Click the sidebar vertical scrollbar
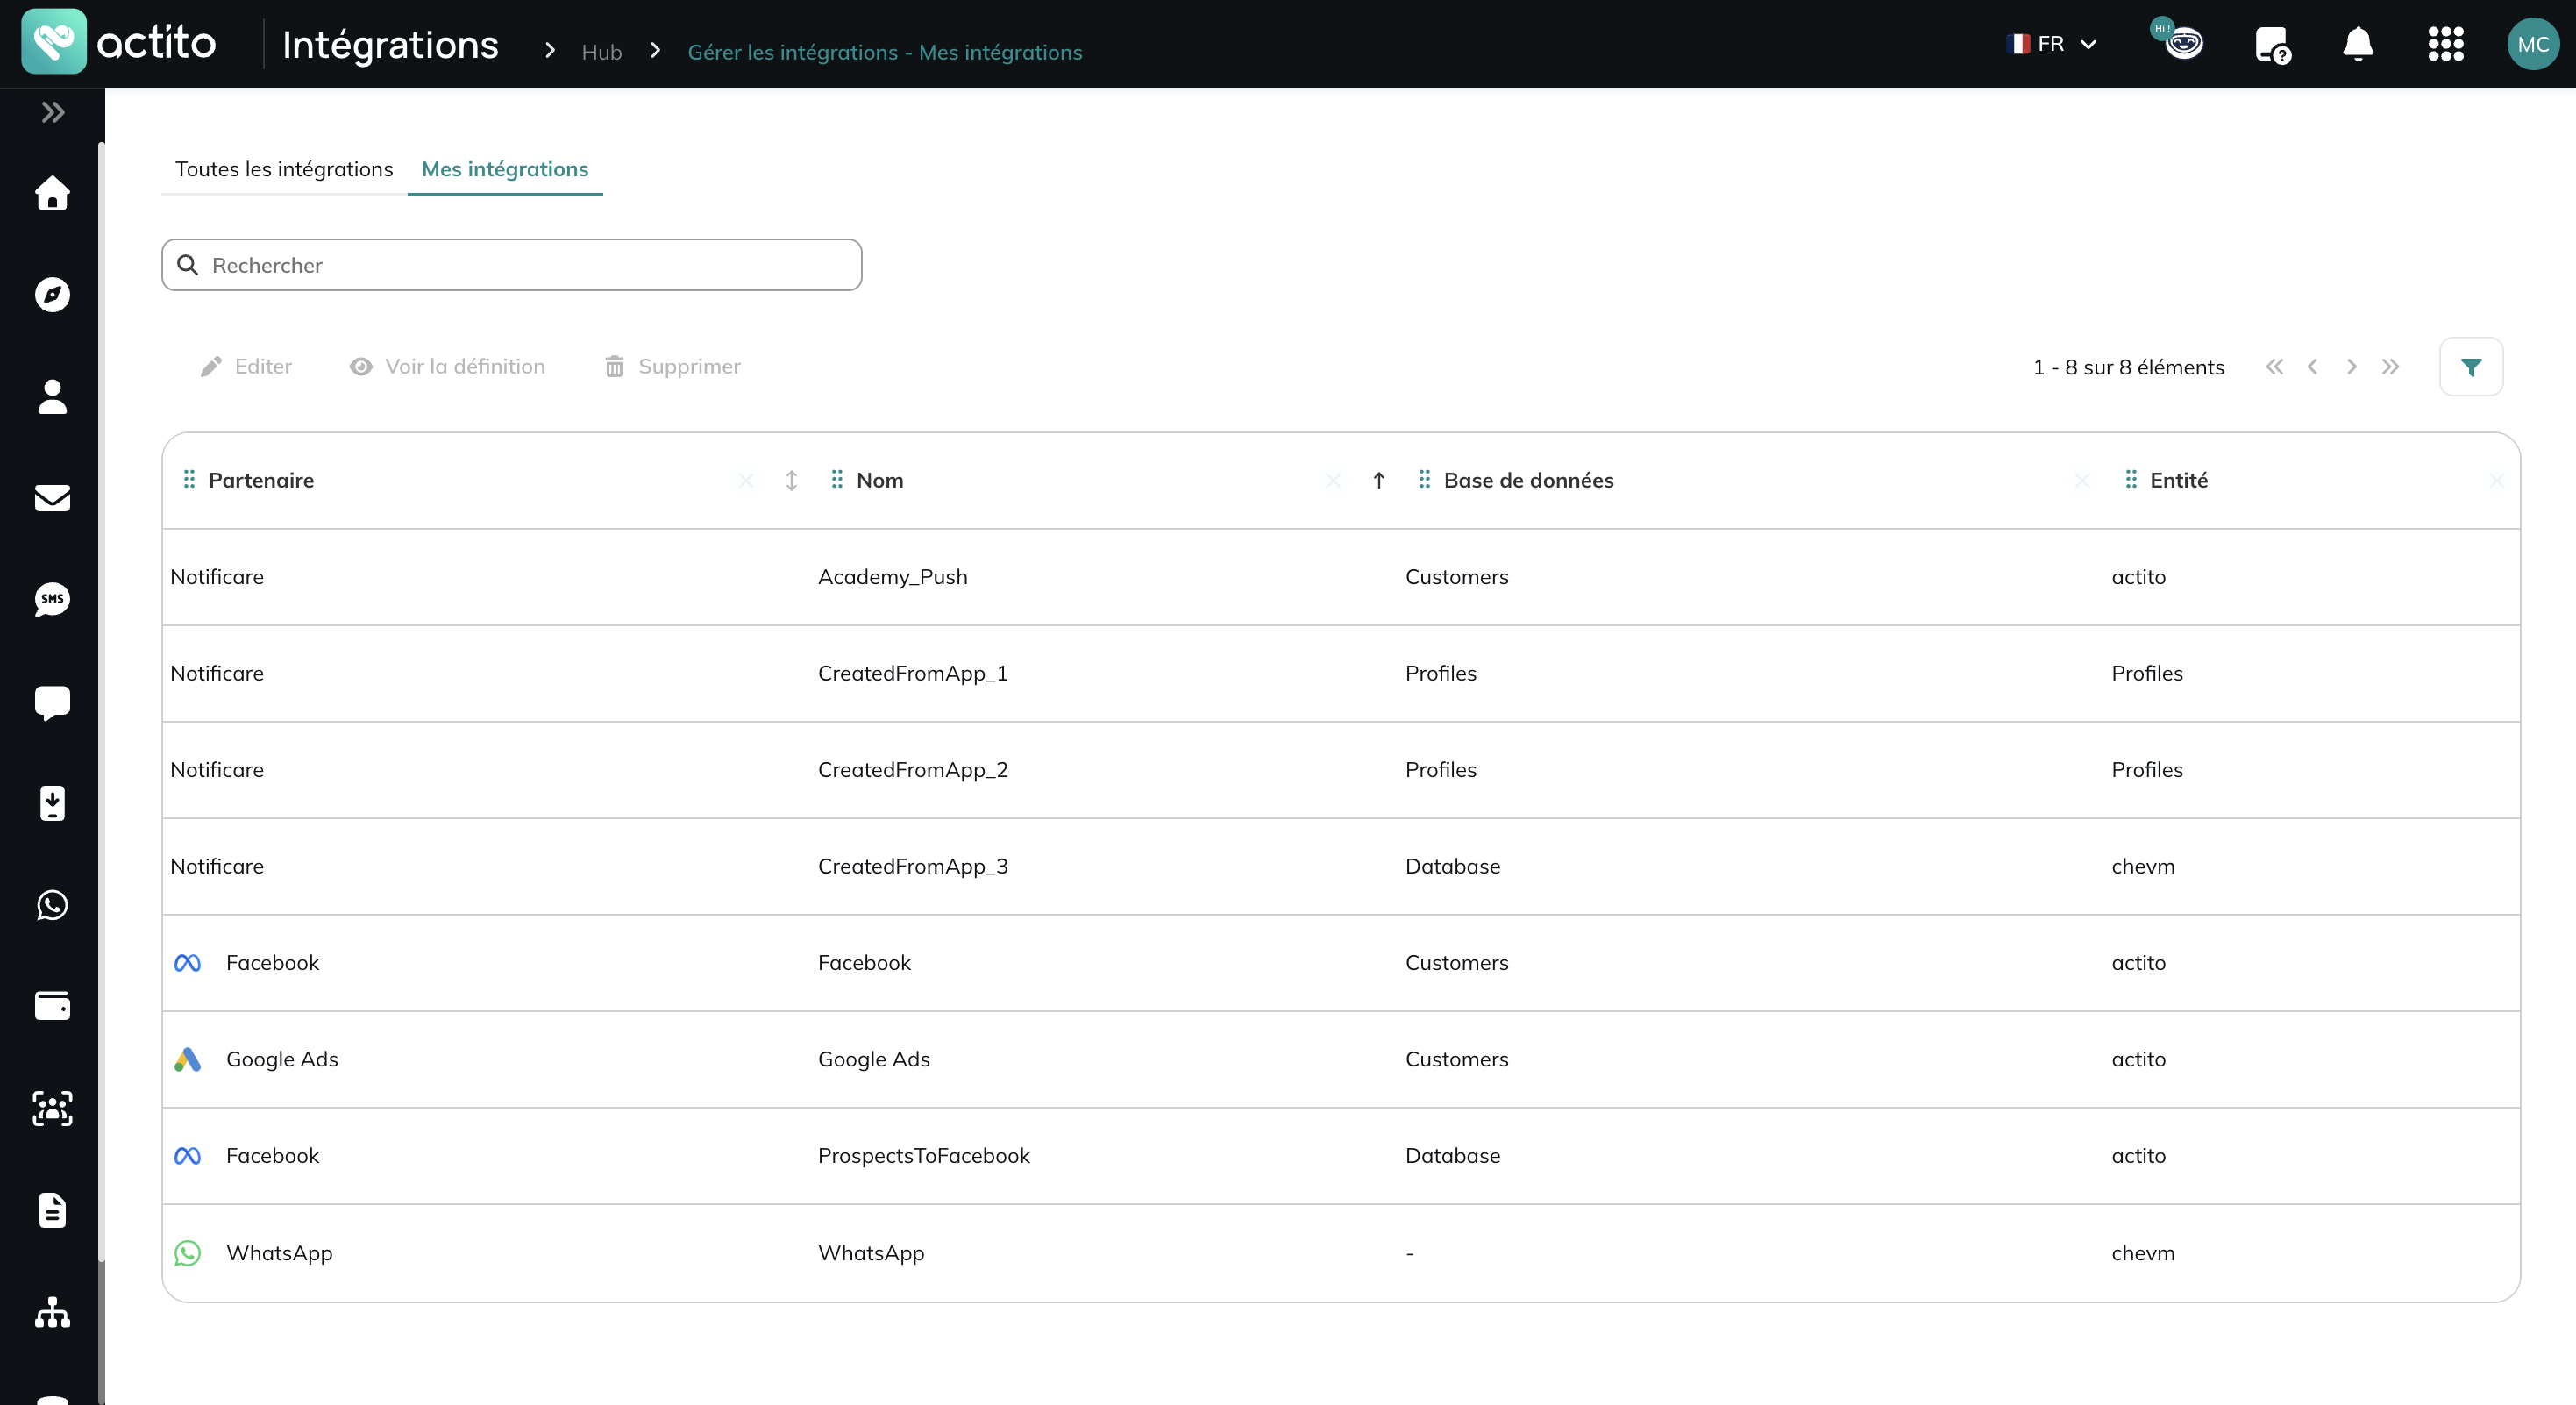 click(101, 700)
